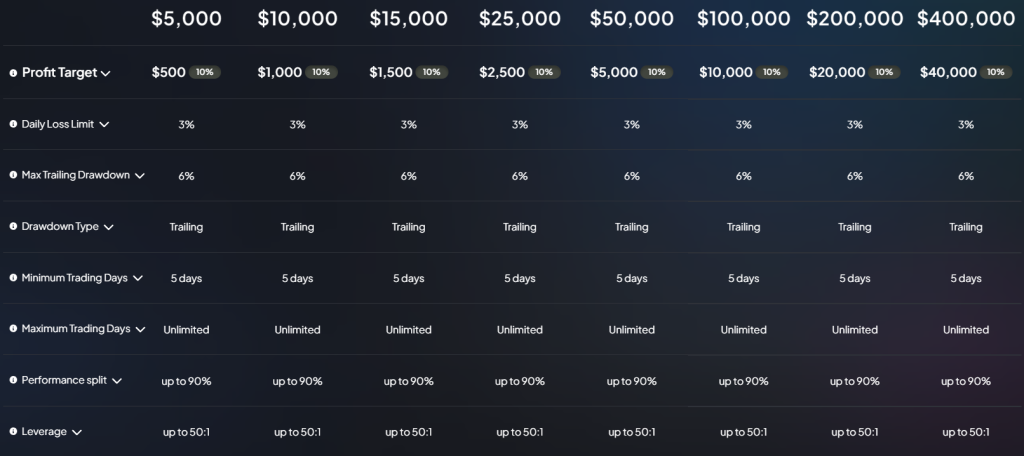Image resolution: width=1024 pixels, height=456 pixels.
Task: Click info icon beside Minimum Trading Days
Action: click(x=13, y=278)
